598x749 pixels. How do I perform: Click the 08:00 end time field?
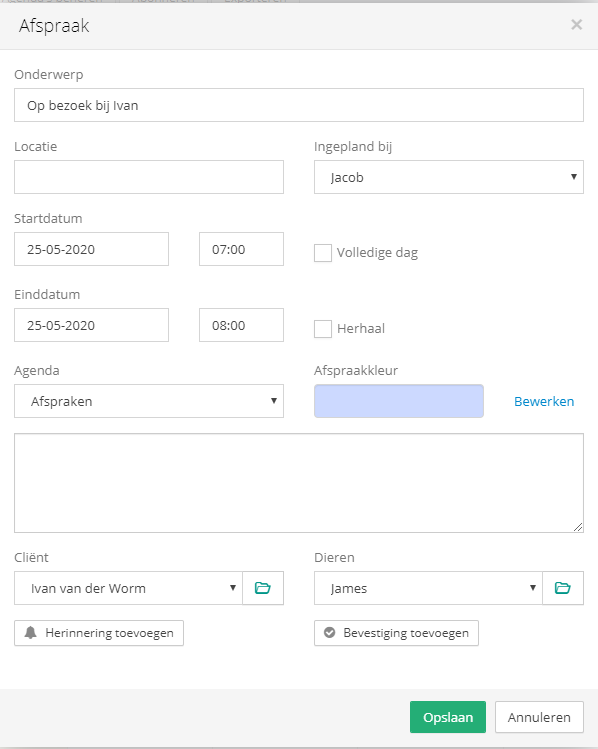click(x=241, y=325)
